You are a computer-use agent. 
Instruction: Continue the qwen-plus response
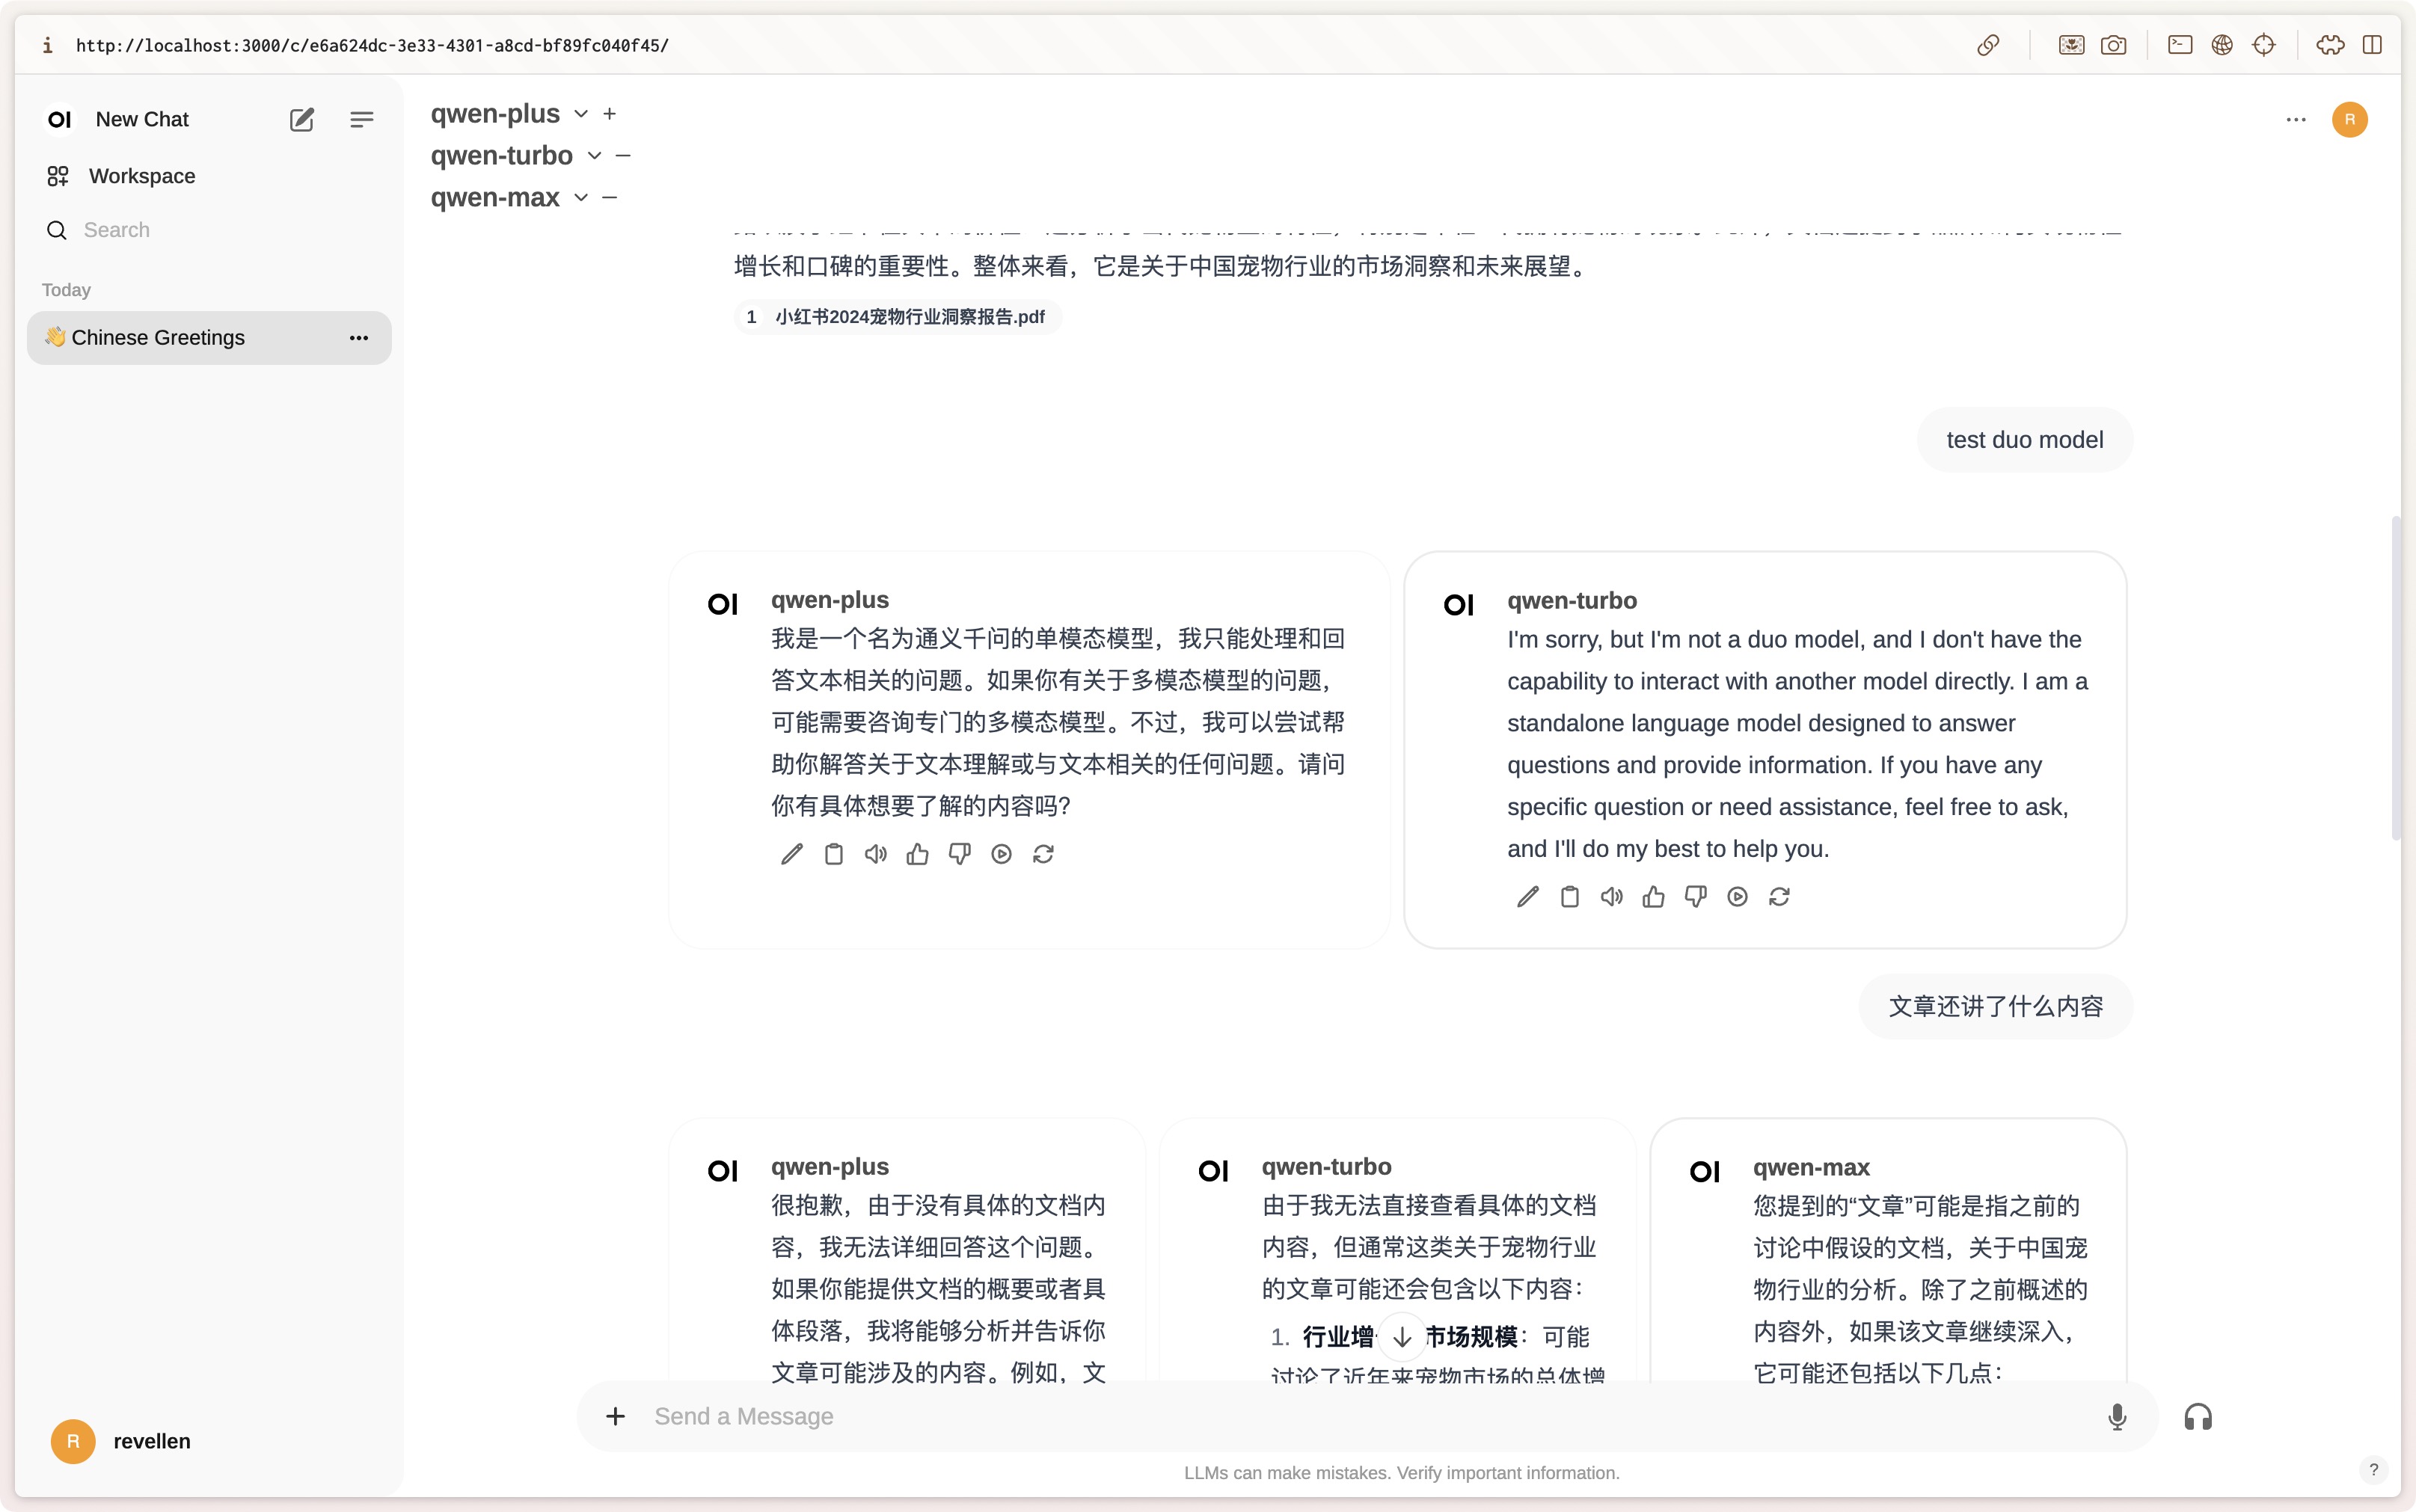click(x=1001, y=854)
